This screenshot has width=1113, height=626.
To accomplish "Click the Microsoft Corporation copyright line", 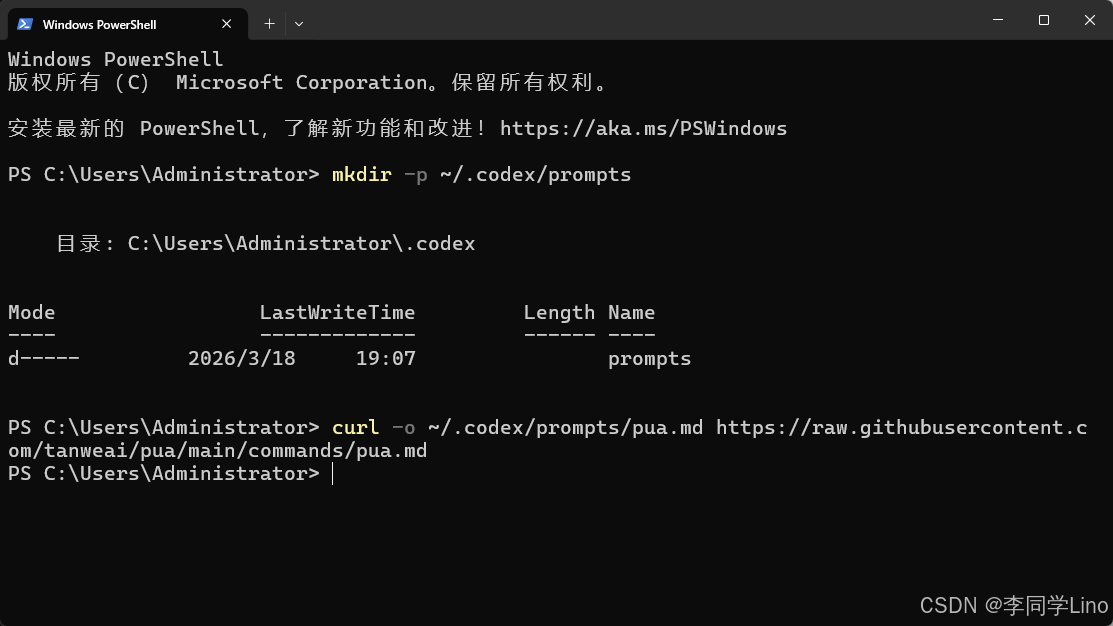I will pyautogui.click(x=309, y=82).
